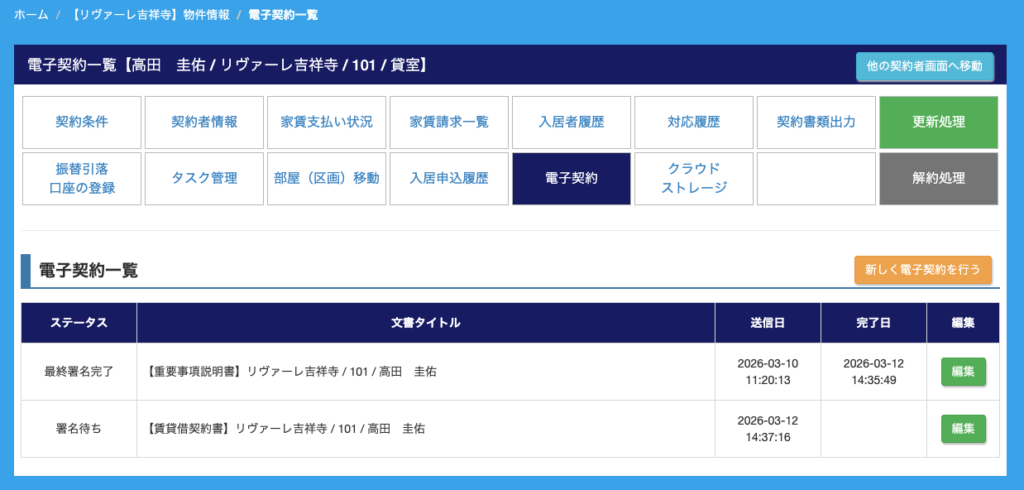Screen dimensions: 1024x490
Task: View the 入居者履歴 tab
Action: [571, 122]
